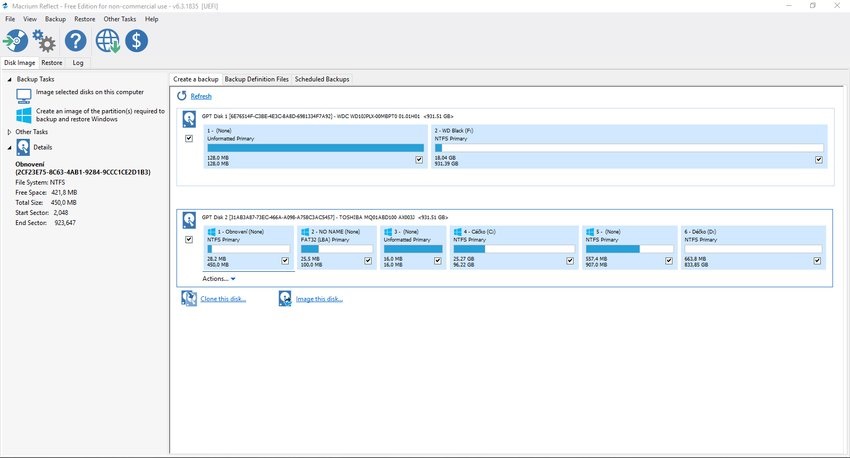
Task: Uncheck the Obnovení partition checkbox
Action: pyautogui.click(x=285, y=261)
